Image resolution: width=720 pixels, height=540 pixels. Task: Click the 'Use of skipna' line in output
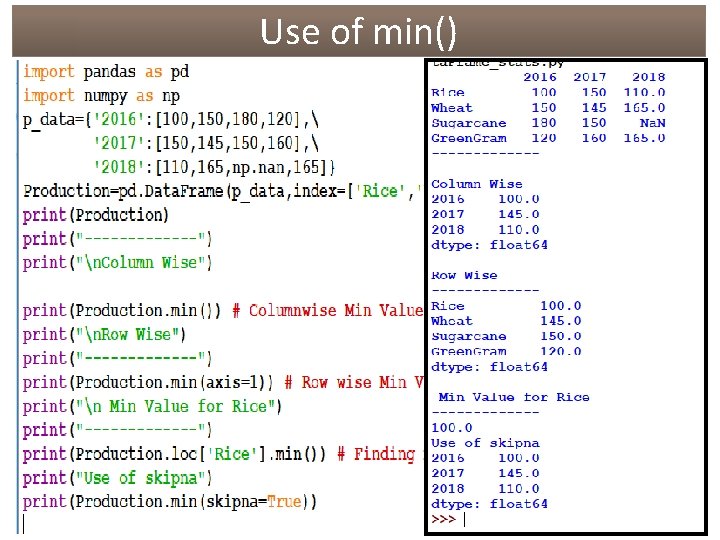pyautogui.click(x=485, y=443)
